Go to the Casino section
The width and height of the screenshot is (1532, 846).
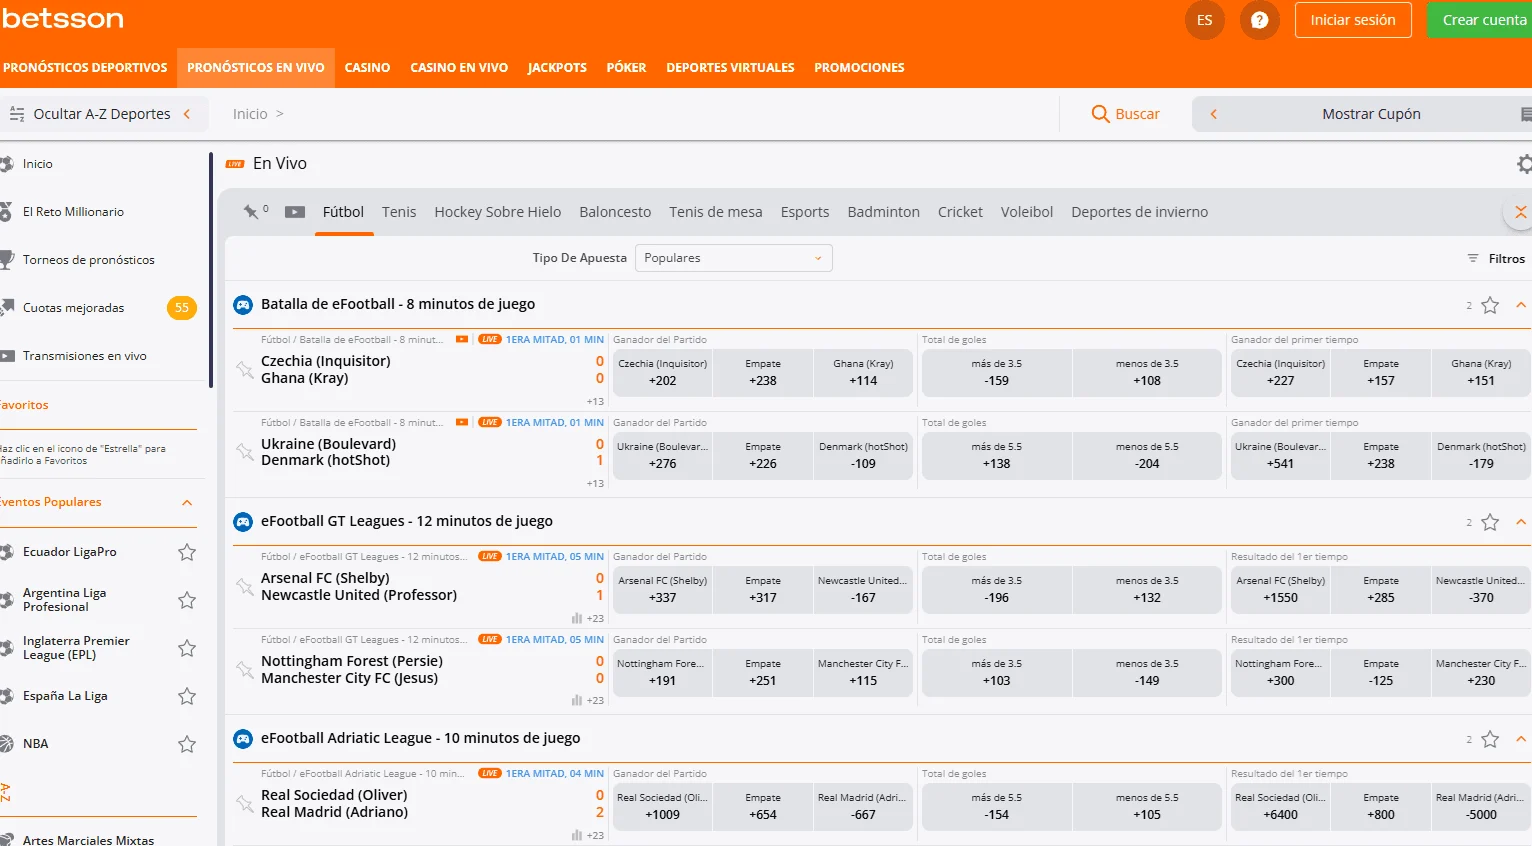pyautogui.click(x=367, y=67)
